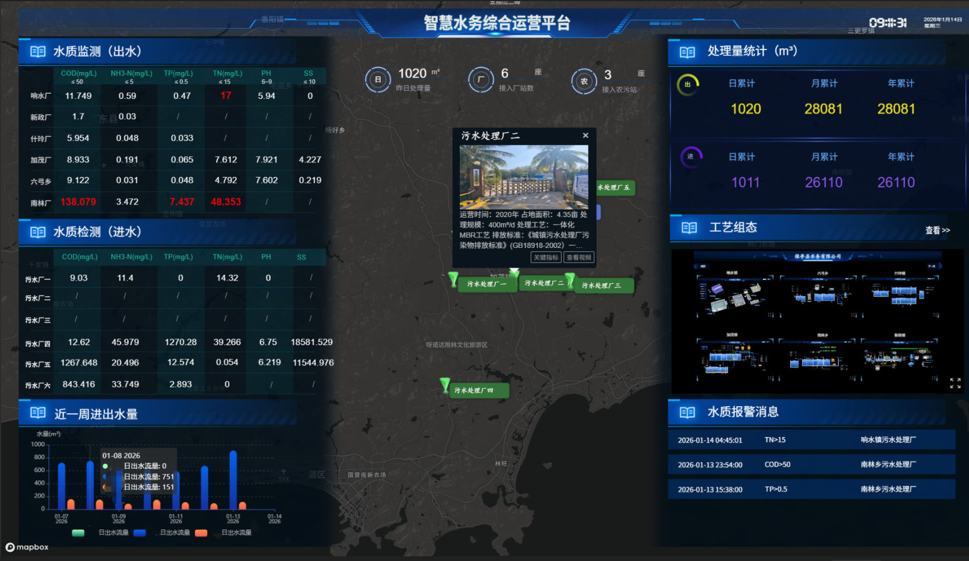Image resolution: width=969 pixels, height=561 pixels.
Task: Click the red COD value 138.079
Action: coord(78,202)
